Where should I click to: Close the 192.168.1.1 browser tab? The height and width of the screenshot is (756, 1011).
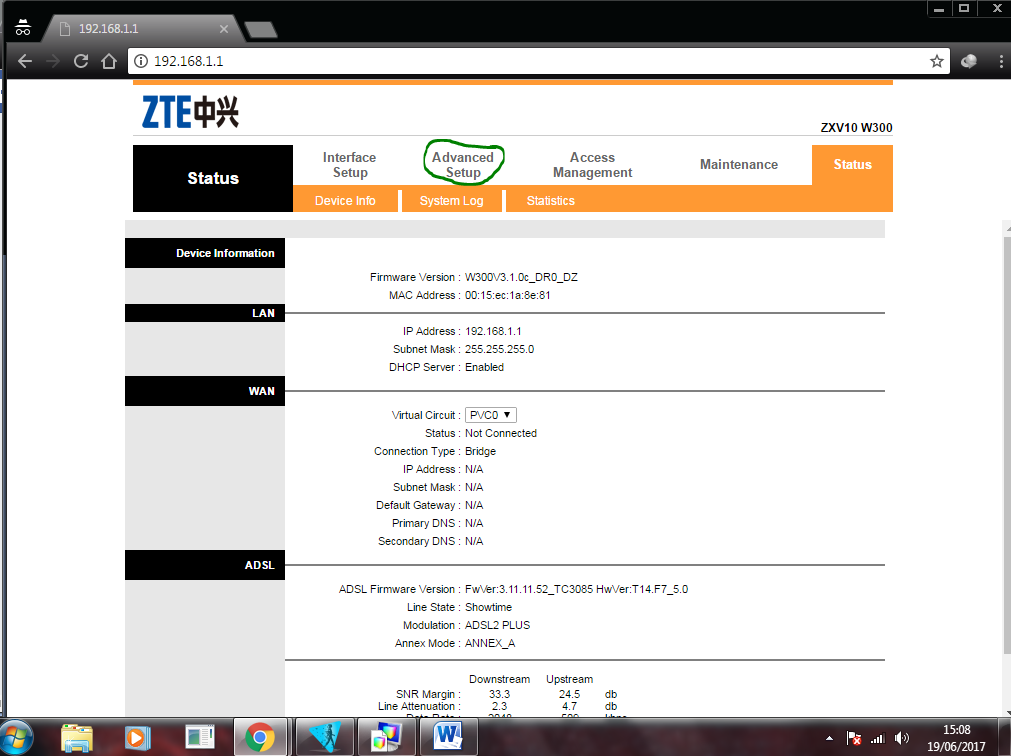pos(224,29)
